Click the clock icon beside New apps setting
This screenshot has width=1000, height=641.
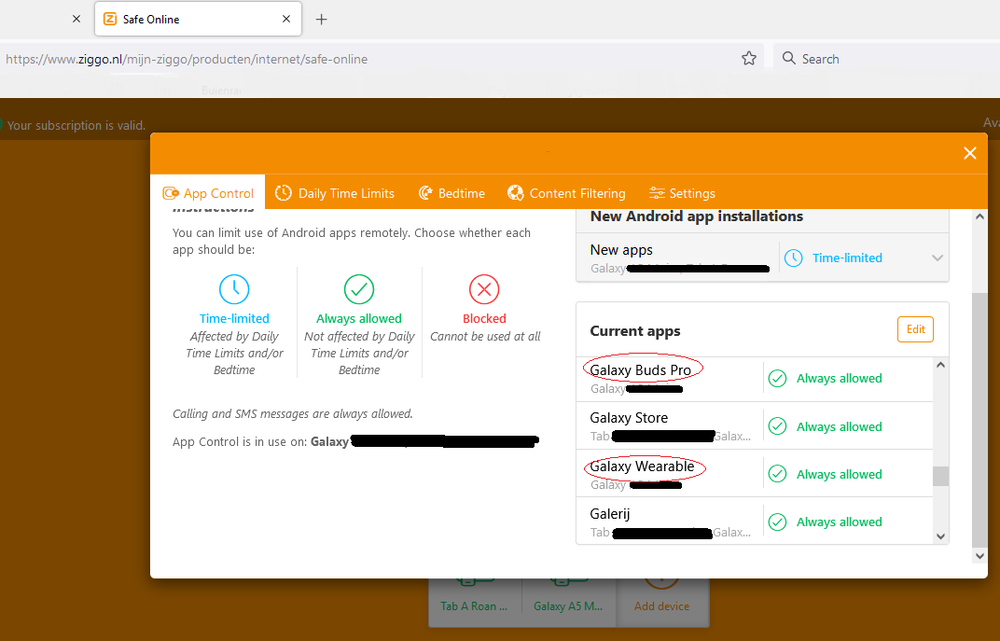point(793,258)
